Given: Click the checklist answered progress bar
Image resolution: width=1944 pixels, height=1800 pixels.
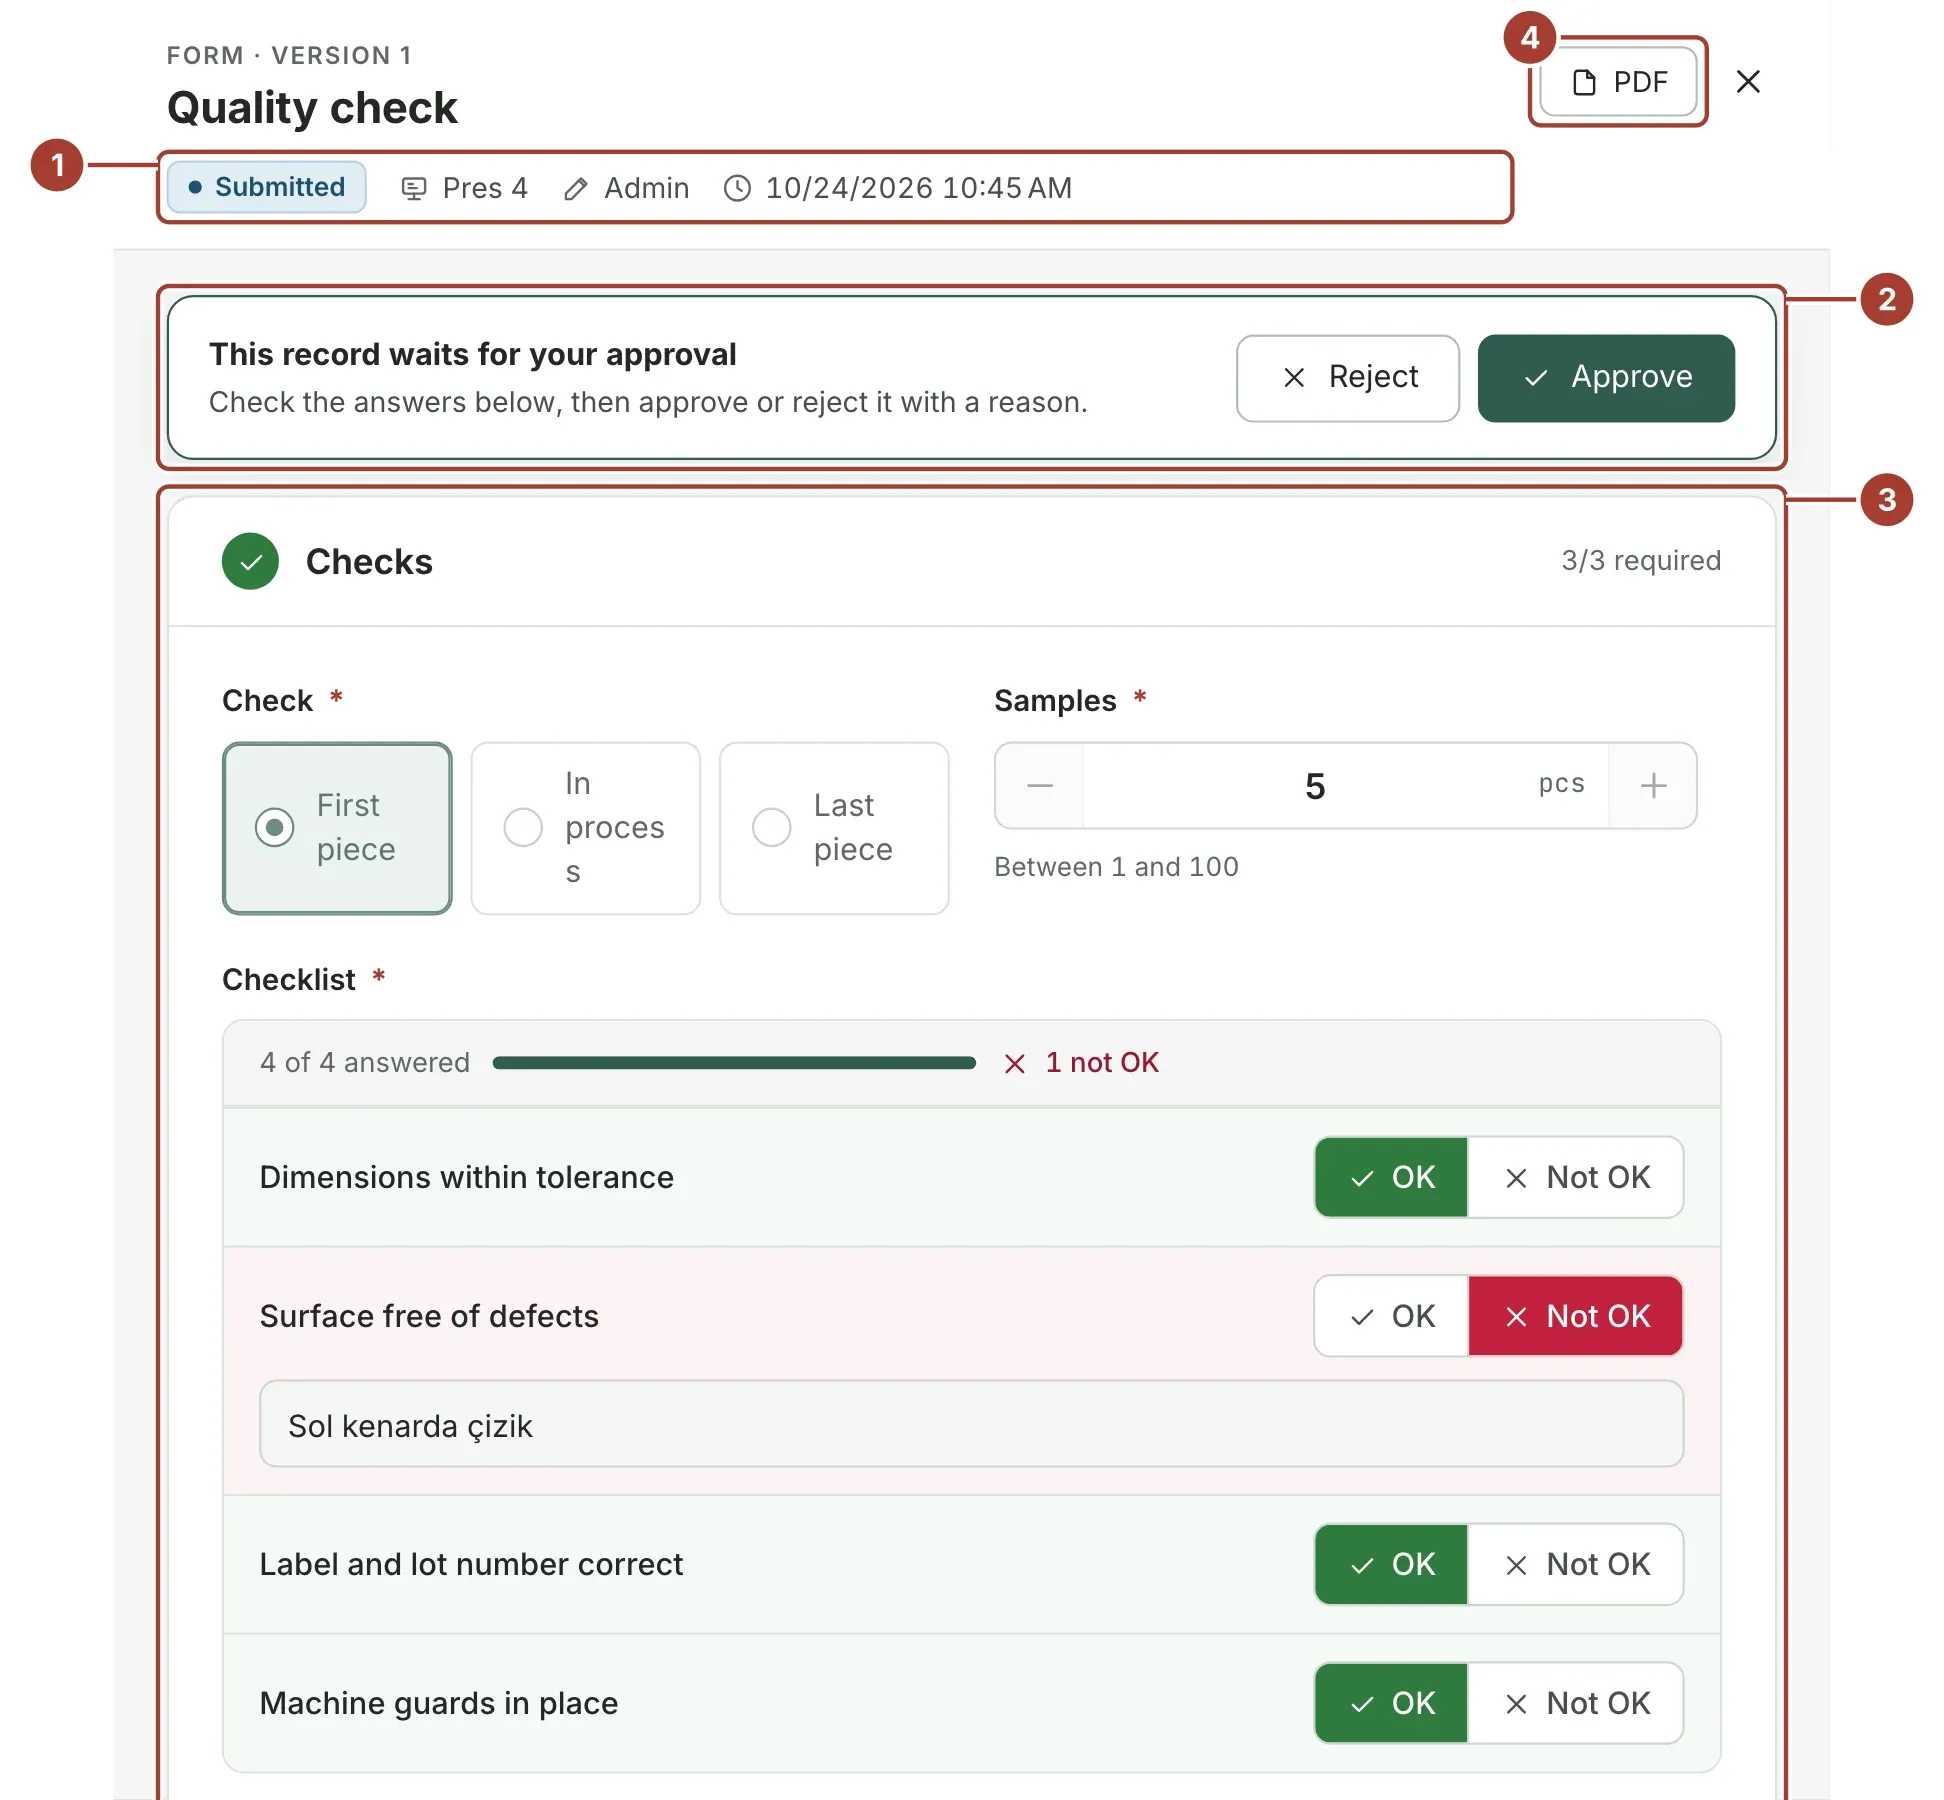Looking at the screenshot, I should (x=734, y=1063).
